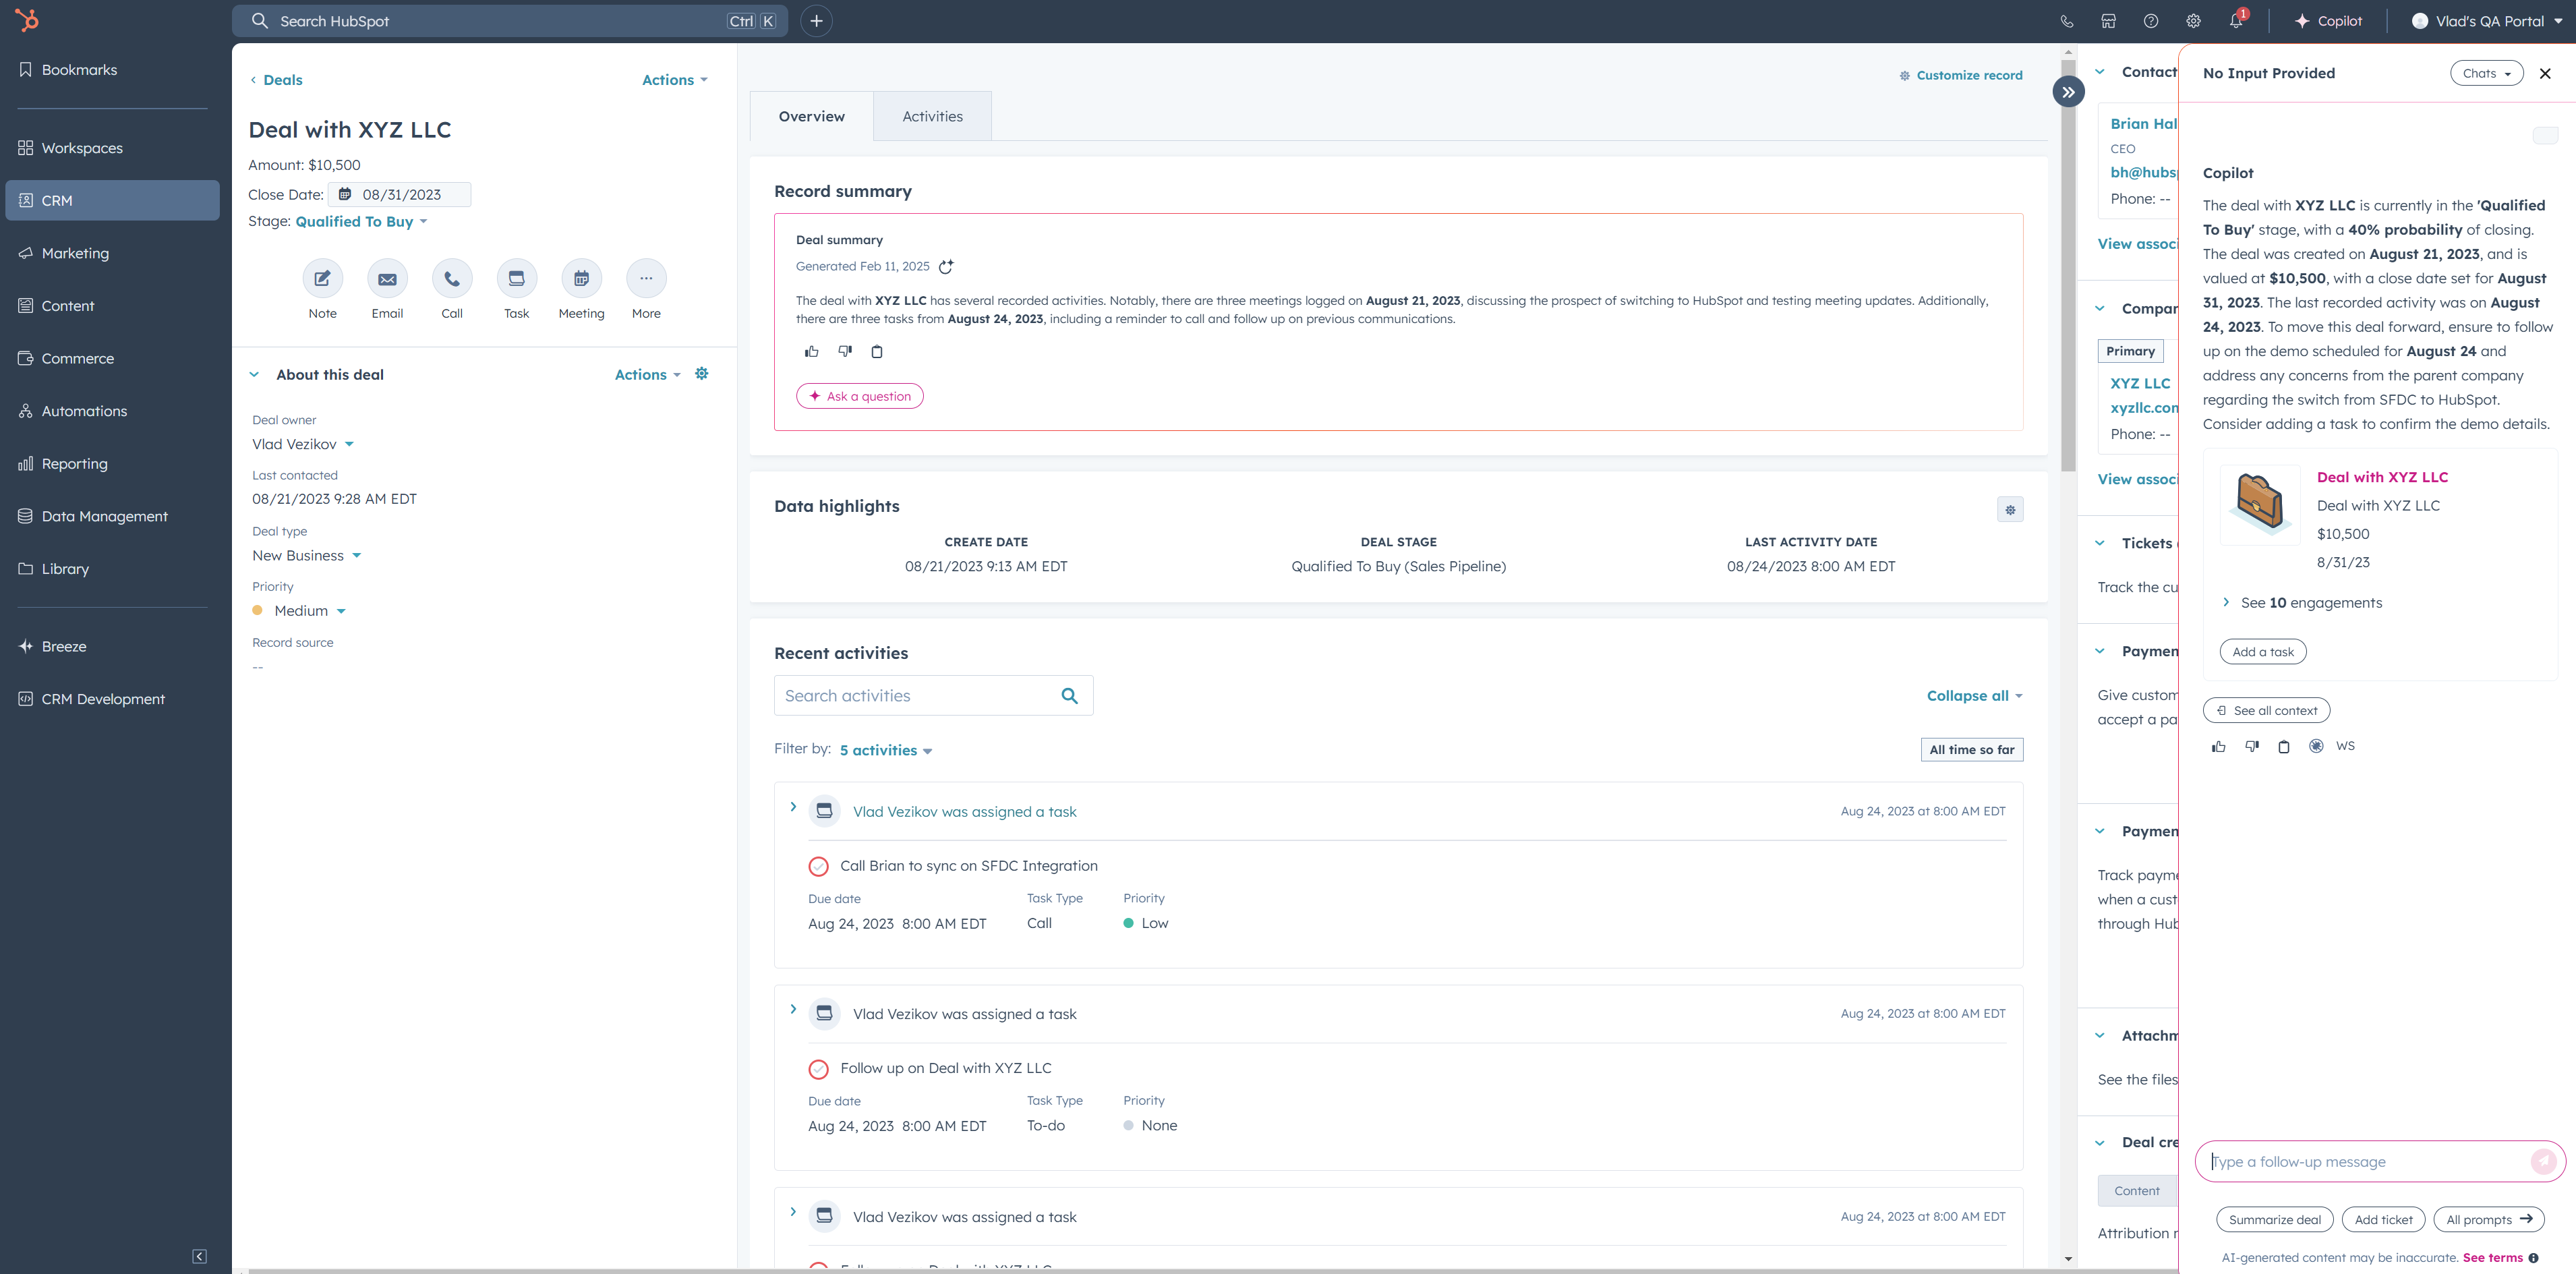2576x1274 pixels.
Task: Click Customize record link
Action: click(x=1960, y=75)
